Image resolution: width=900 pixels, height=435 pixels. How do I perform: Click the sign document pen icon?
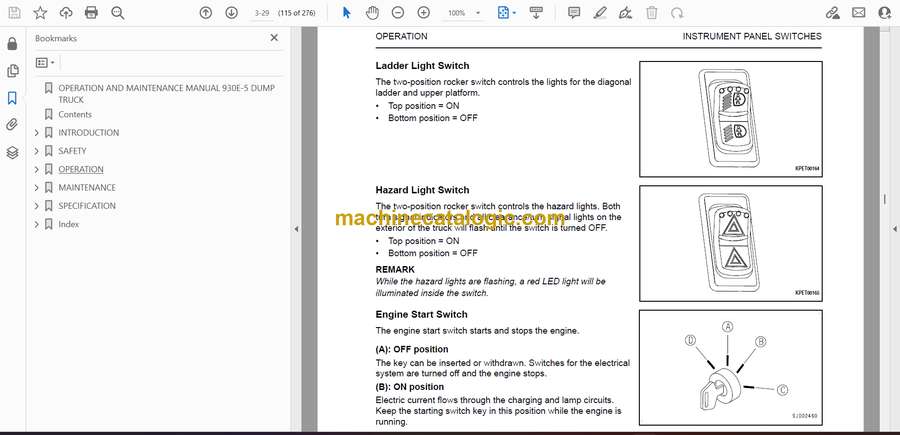point(626,13)
